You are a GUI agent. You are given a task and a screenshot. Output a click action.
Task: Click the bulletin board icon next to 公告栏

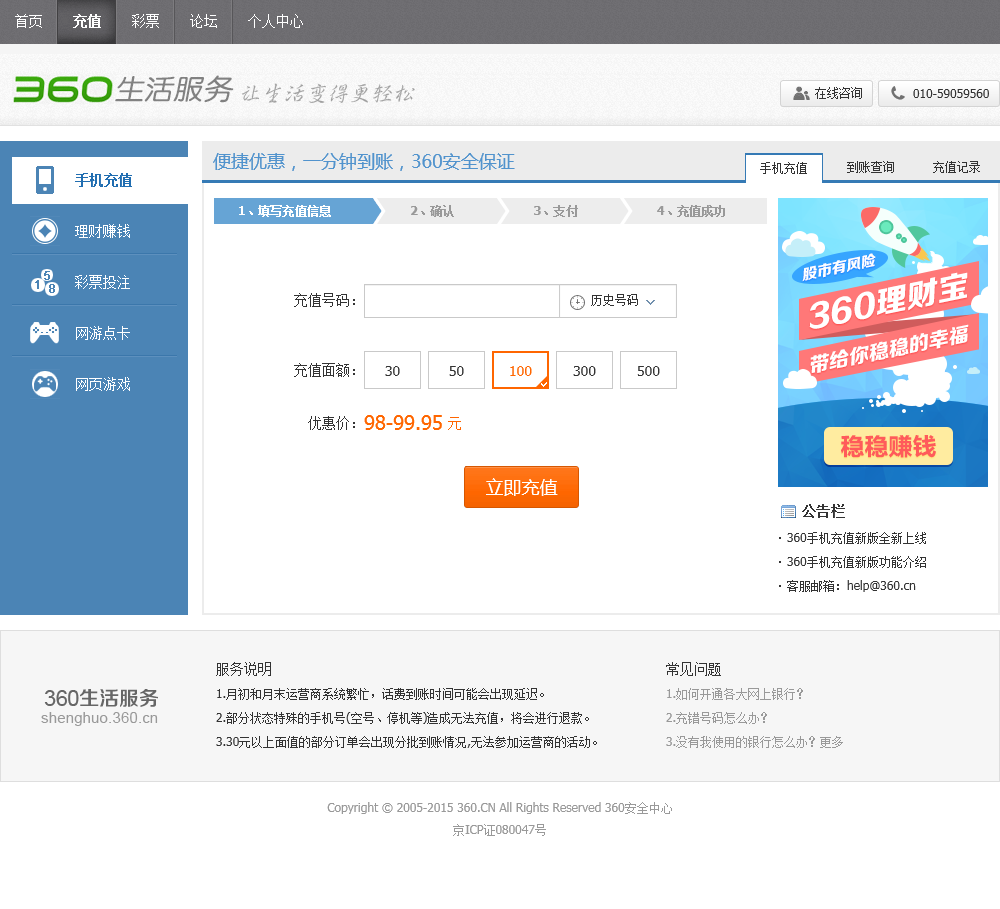[x=788, y=512]
